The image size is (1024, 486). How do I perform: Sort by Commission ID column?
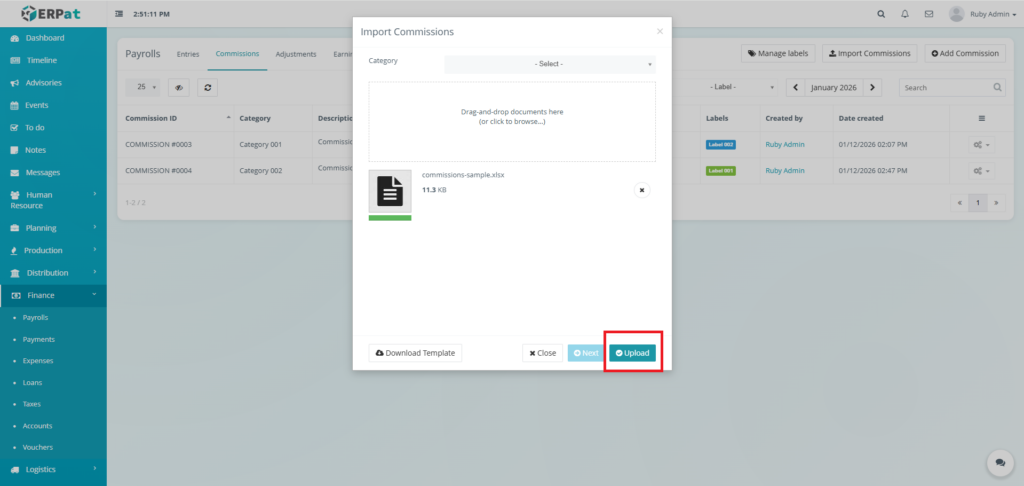tap(176, 118)
